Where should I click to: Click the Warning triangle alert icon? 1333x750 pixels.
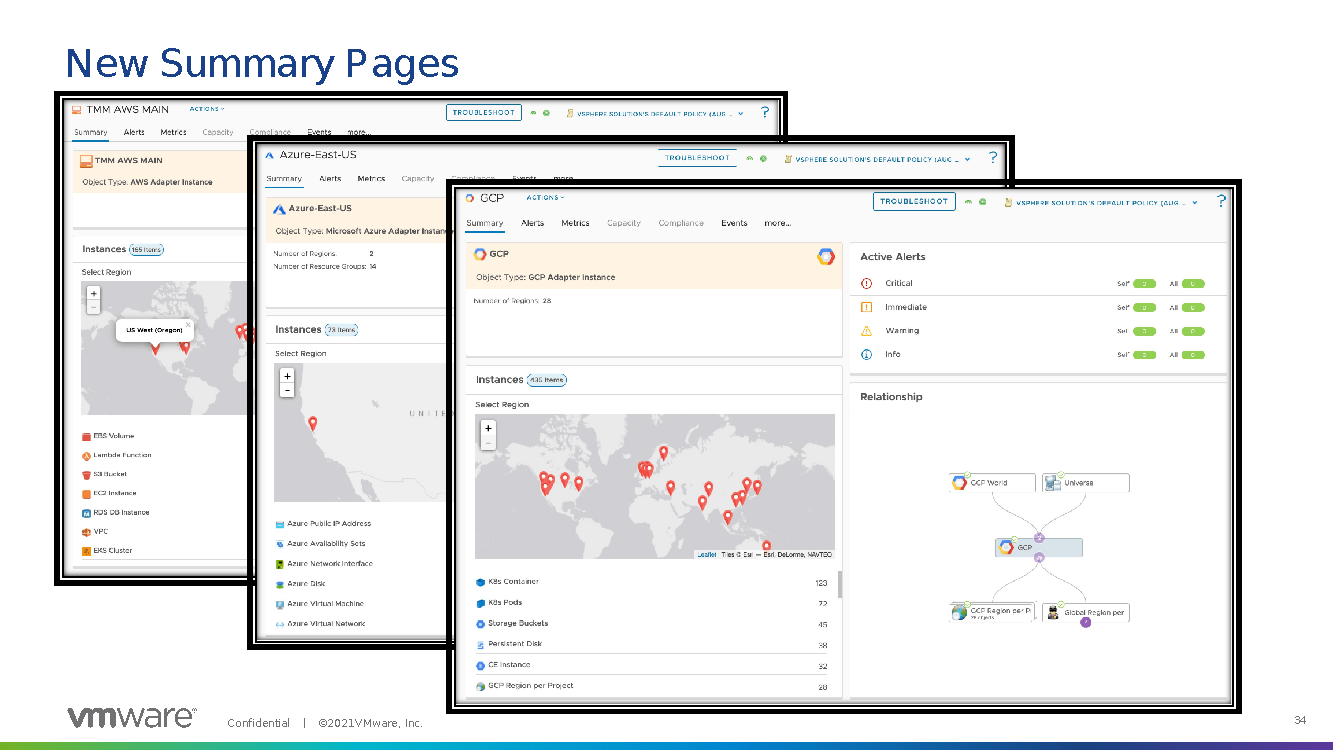pos(866,331)
